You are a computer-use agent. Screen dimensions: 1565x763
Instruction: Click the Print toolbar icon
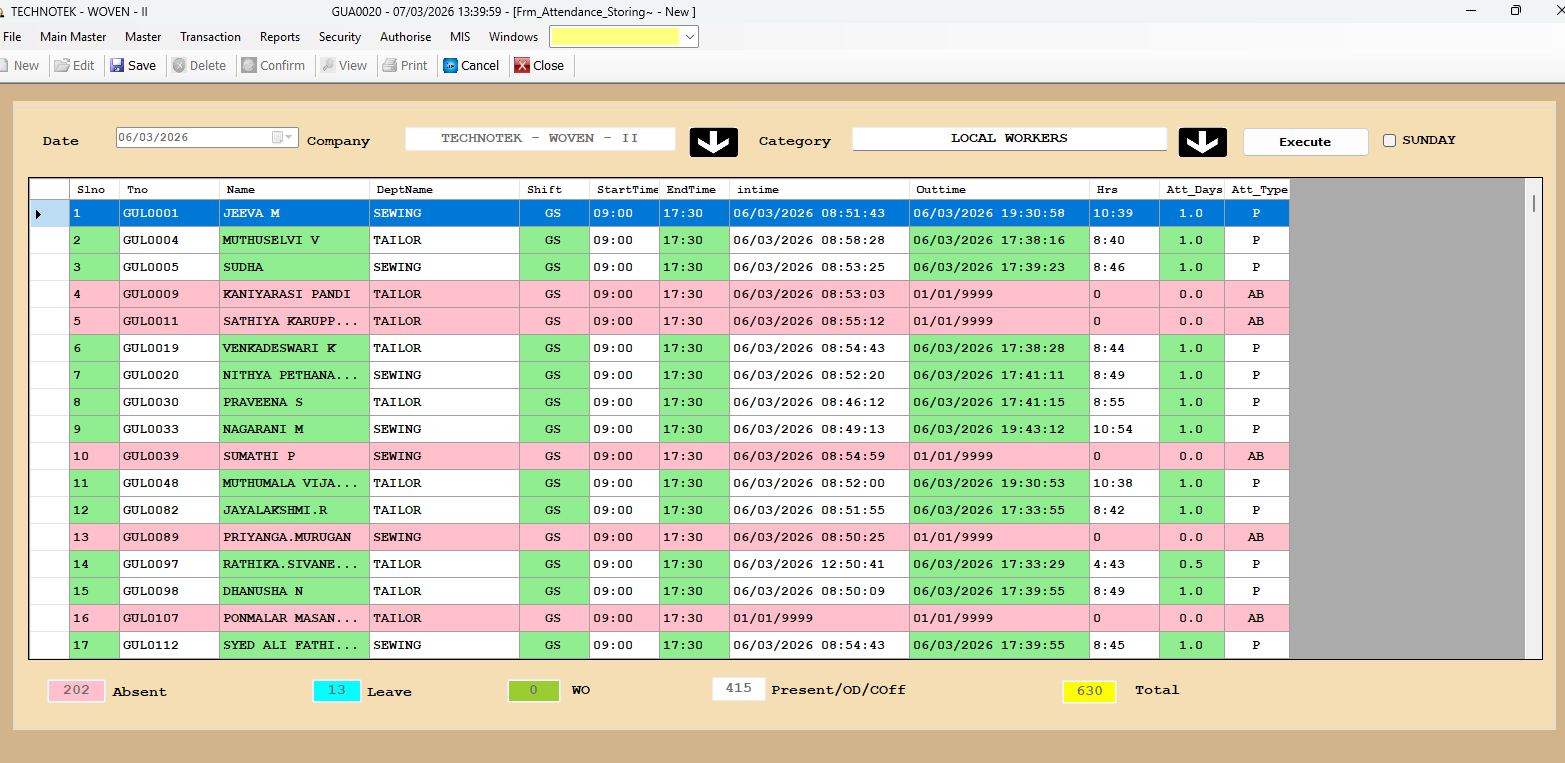(x=390, y=66)
